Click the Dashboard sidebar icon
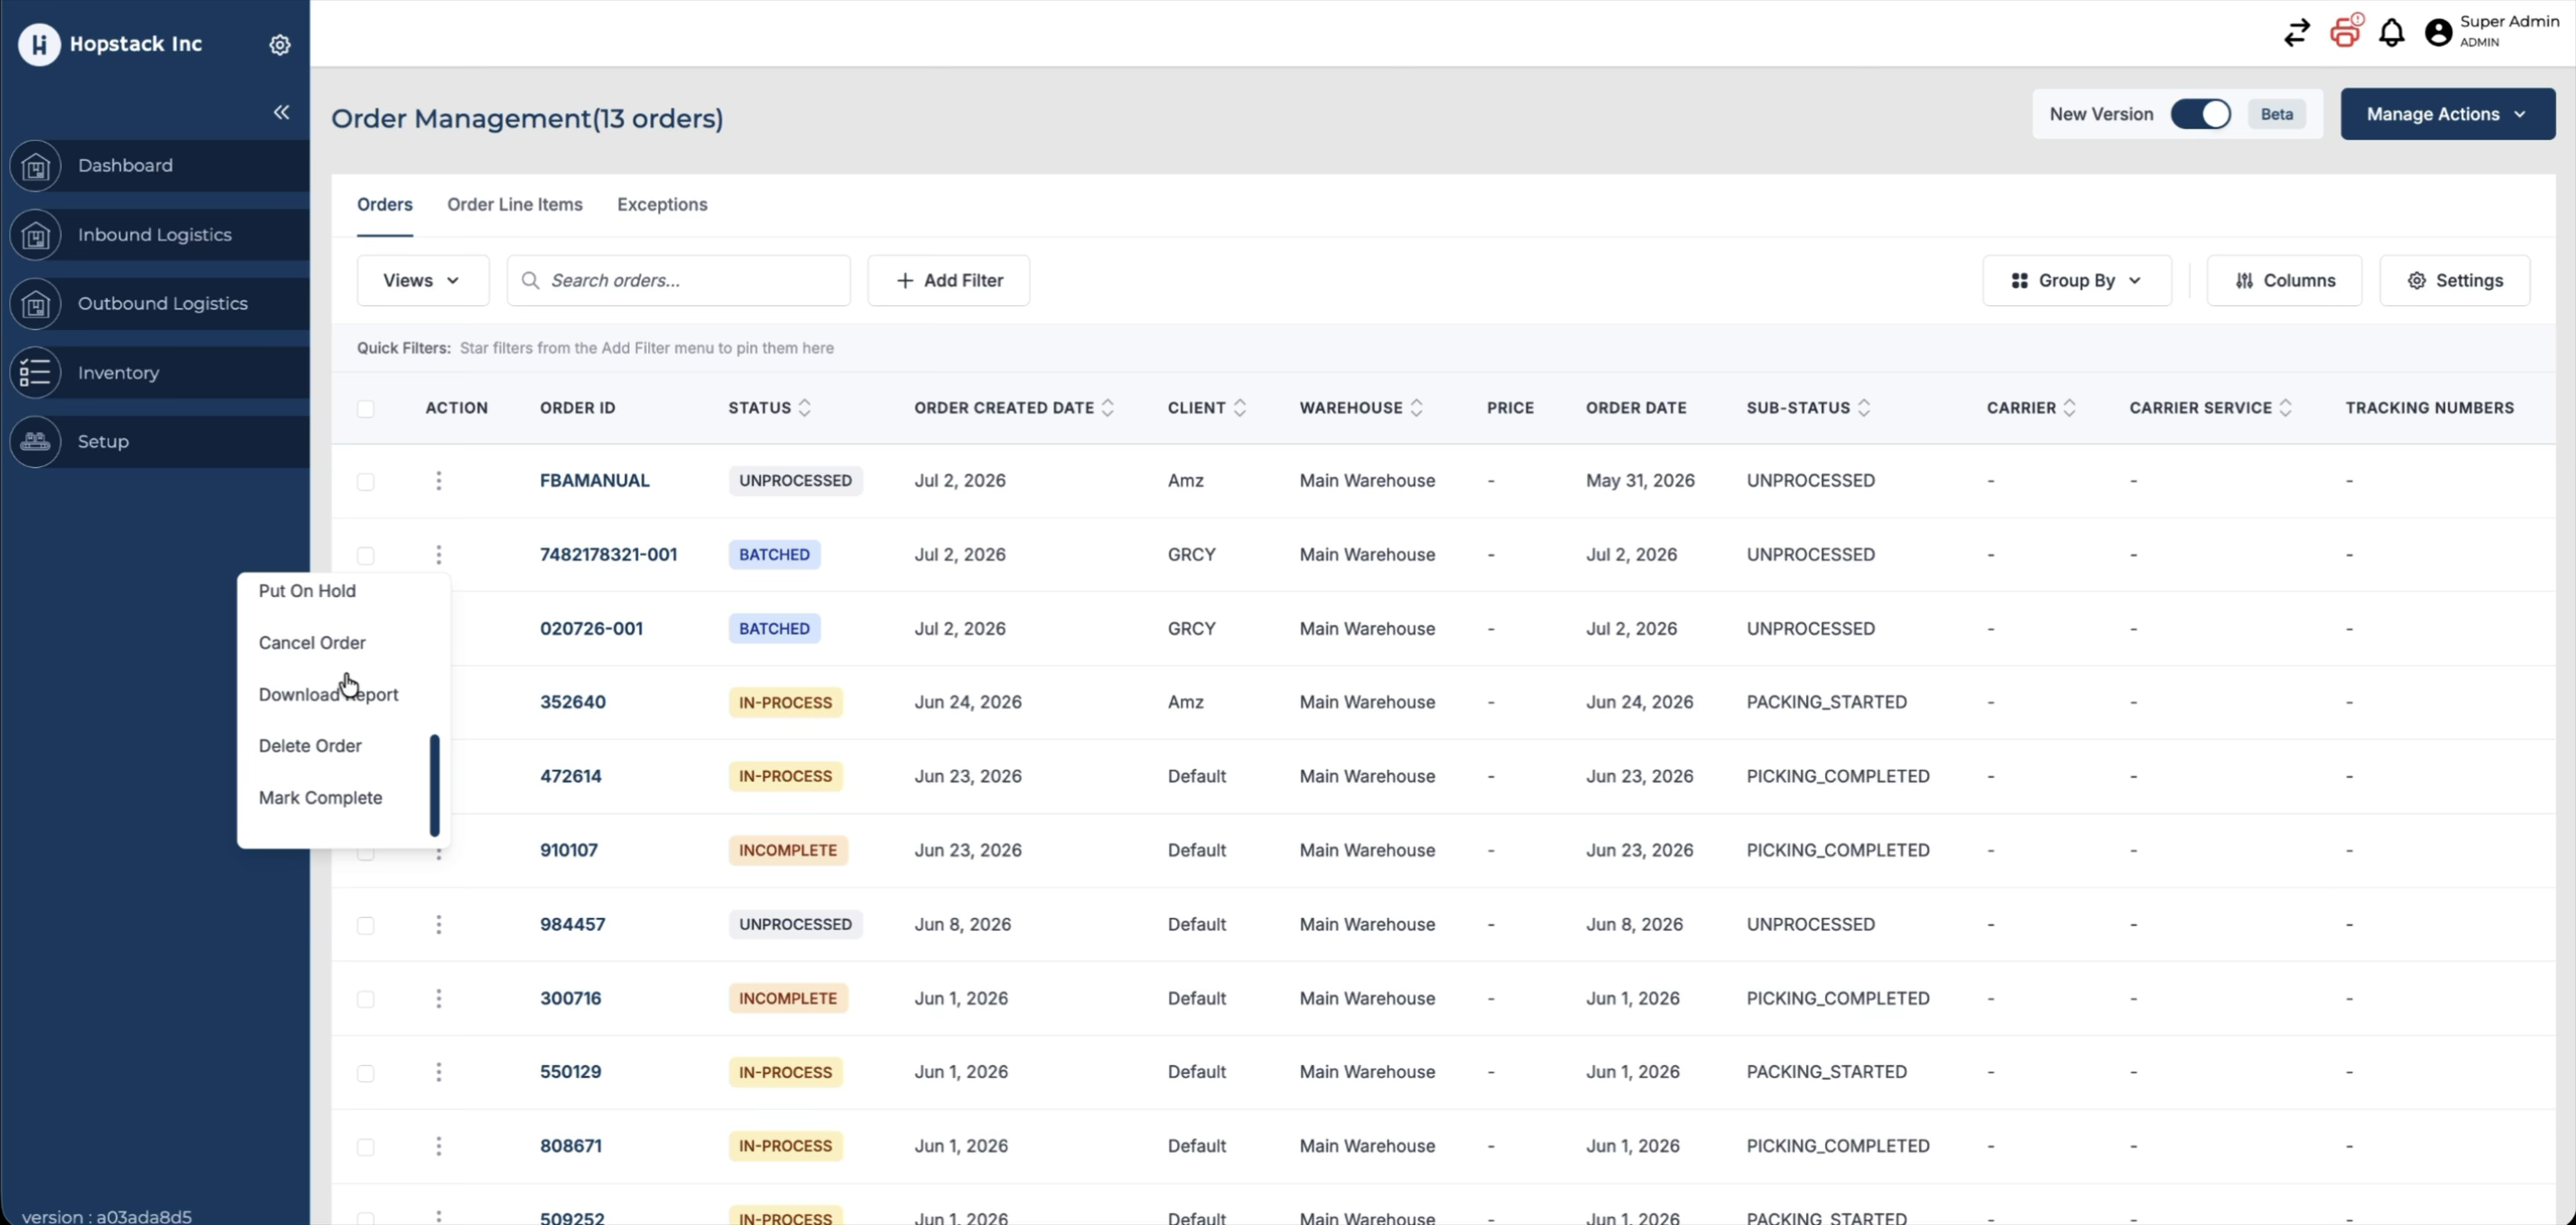 [x=36, y=166]
